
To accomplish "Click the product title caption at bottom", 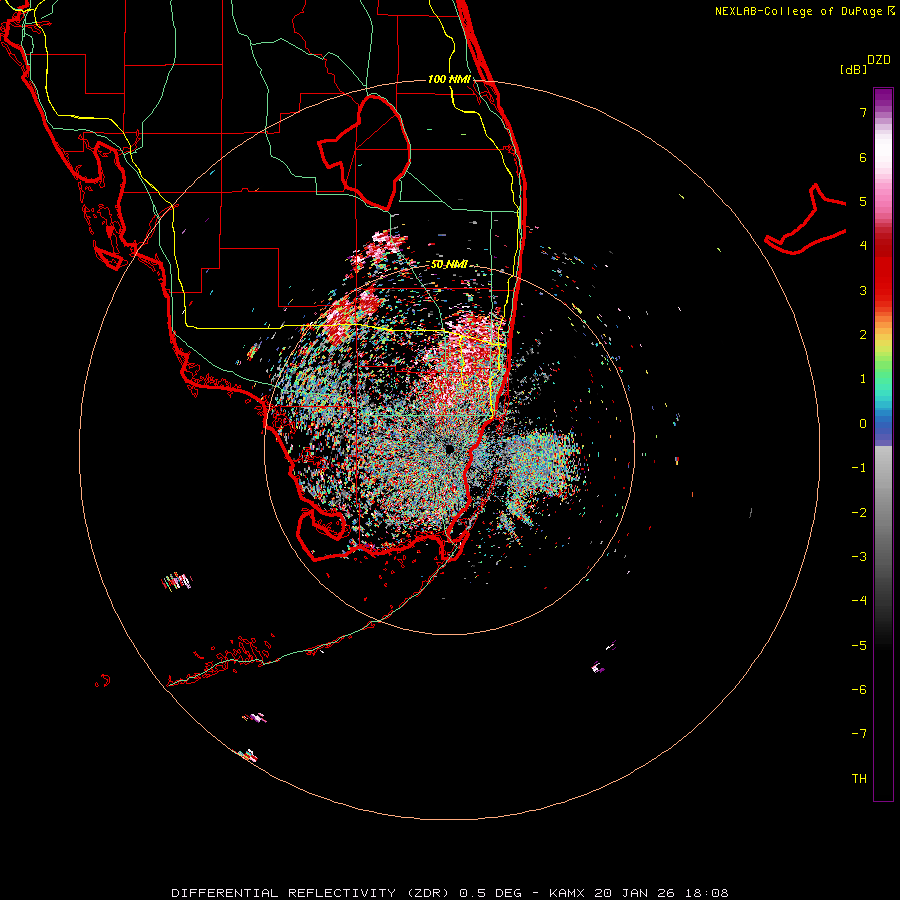I will pos(450,893).
